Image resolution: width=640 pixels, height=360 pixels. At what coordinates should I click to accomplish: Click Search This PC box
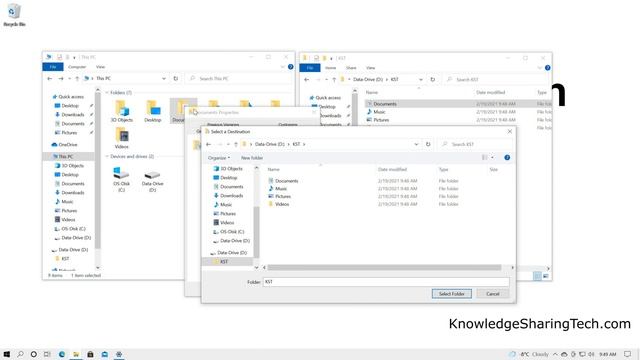[x=238, y=78]
